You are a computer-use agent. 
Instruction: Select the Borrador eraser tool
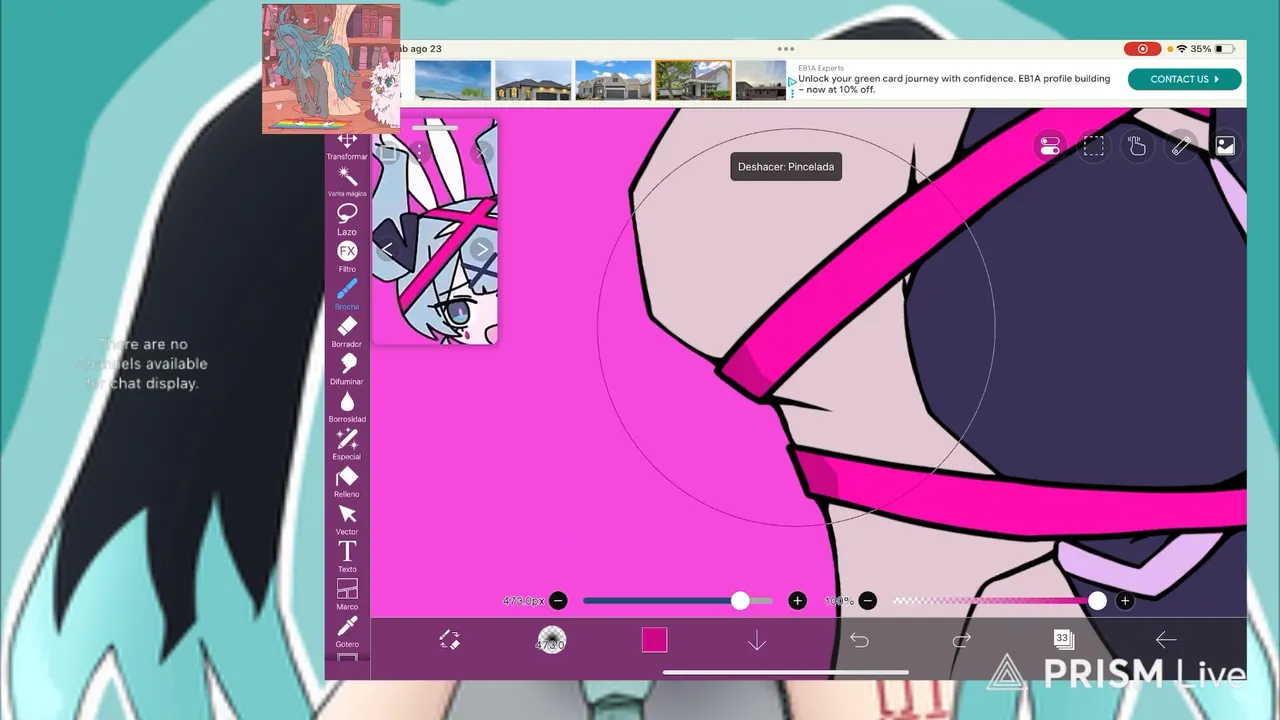pos(347,331)
